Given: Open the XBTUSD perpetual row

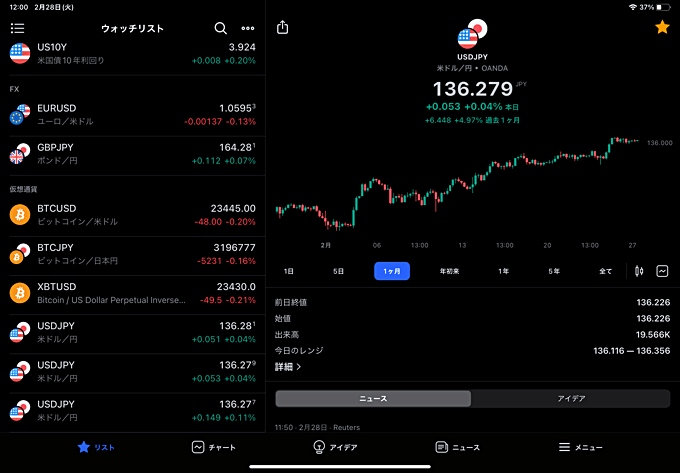Looking at the screenshot, I should pos(133,293).
